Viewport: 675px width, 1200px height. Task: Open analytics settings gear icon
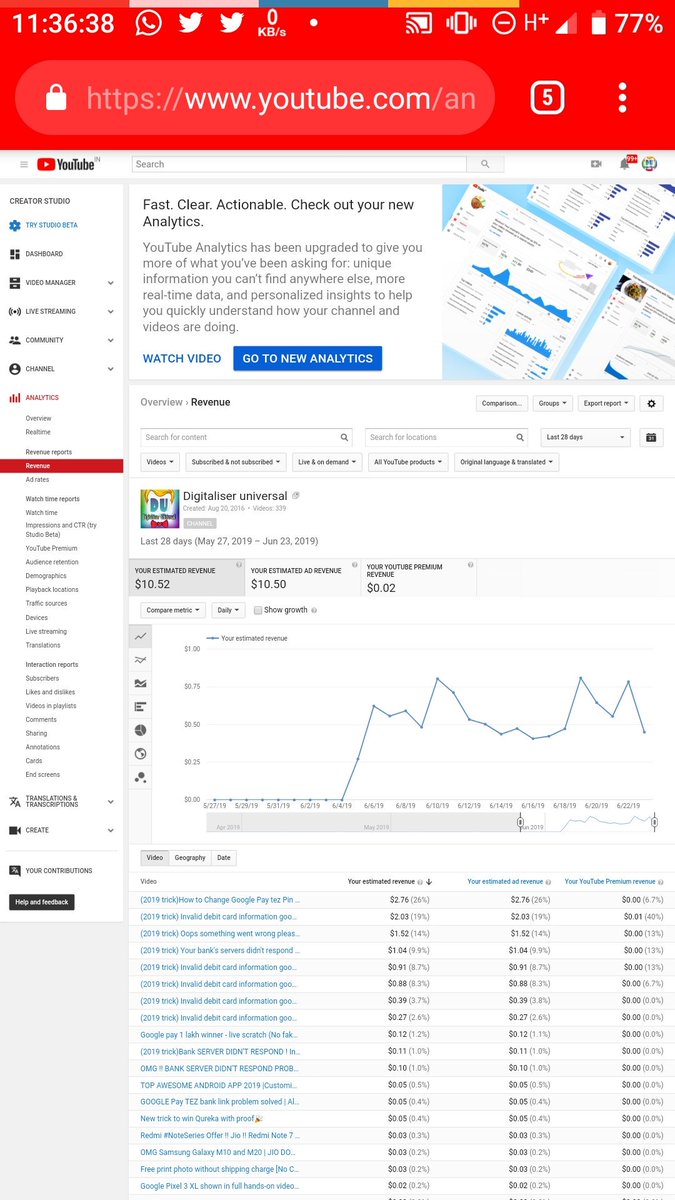tap(652, 403)
